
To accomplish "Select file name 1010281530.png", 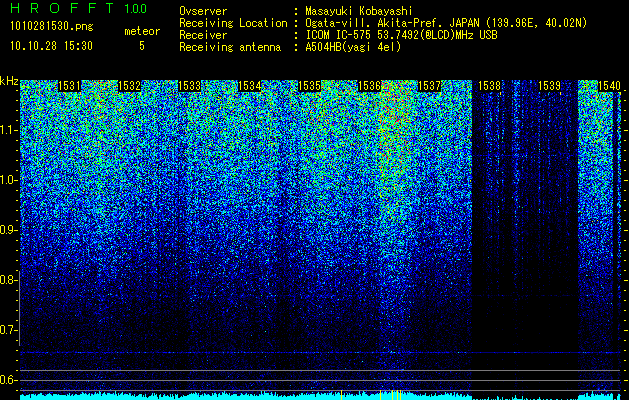I will [52, 27].
